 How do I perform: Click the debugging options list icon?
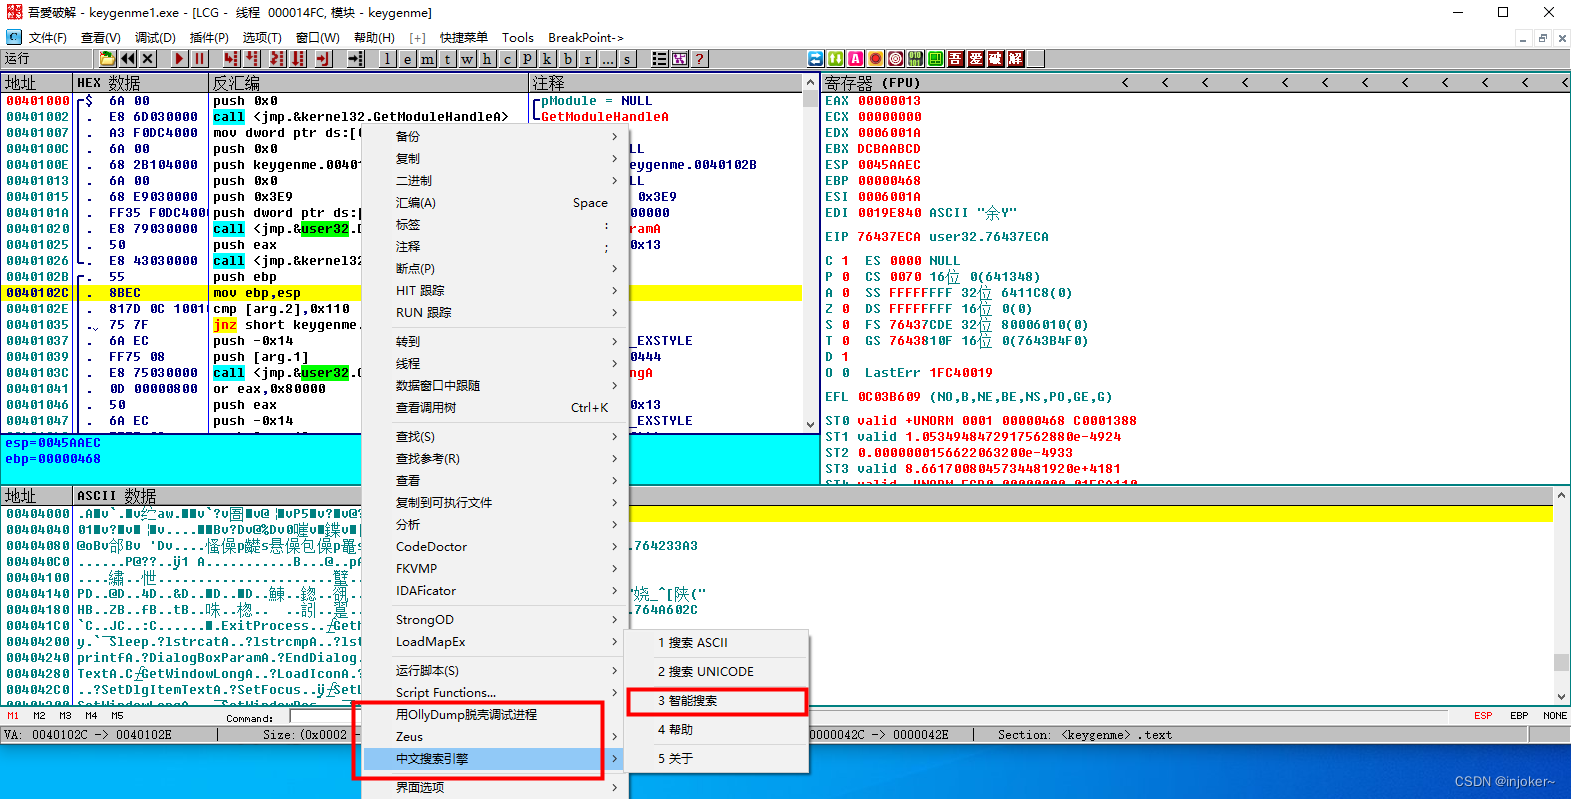tap(659, 59)
